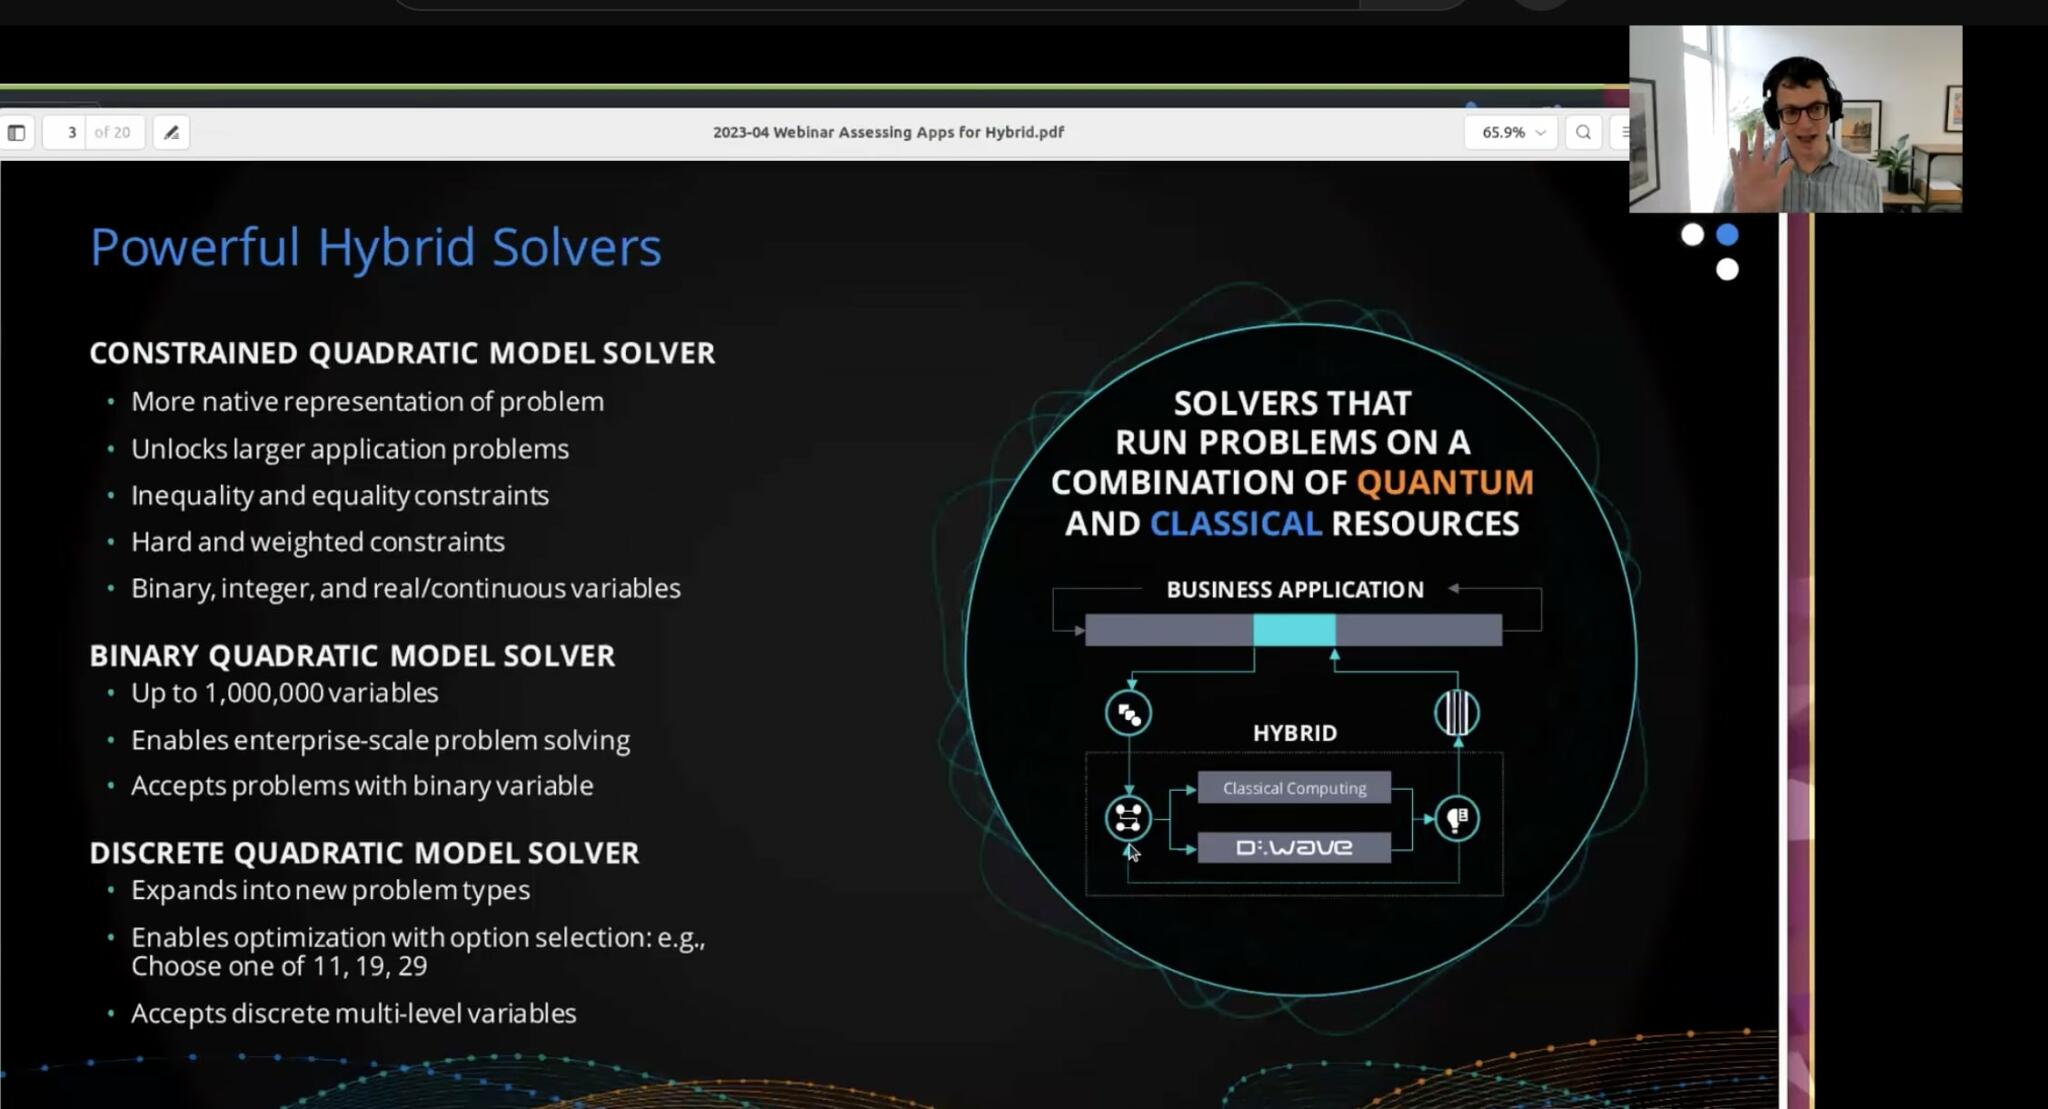Screen dimensions: 2048x1109
Task: Click the Classical Computing box
Action: coord(1294,788)
